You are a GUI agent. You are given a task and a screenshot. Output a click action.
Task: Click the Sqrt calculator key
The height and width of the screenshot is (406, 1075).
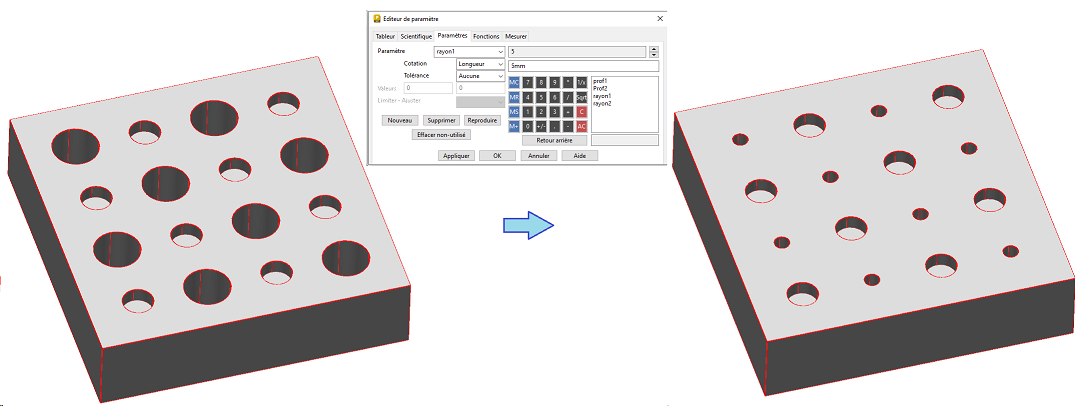tap(581, 97)
